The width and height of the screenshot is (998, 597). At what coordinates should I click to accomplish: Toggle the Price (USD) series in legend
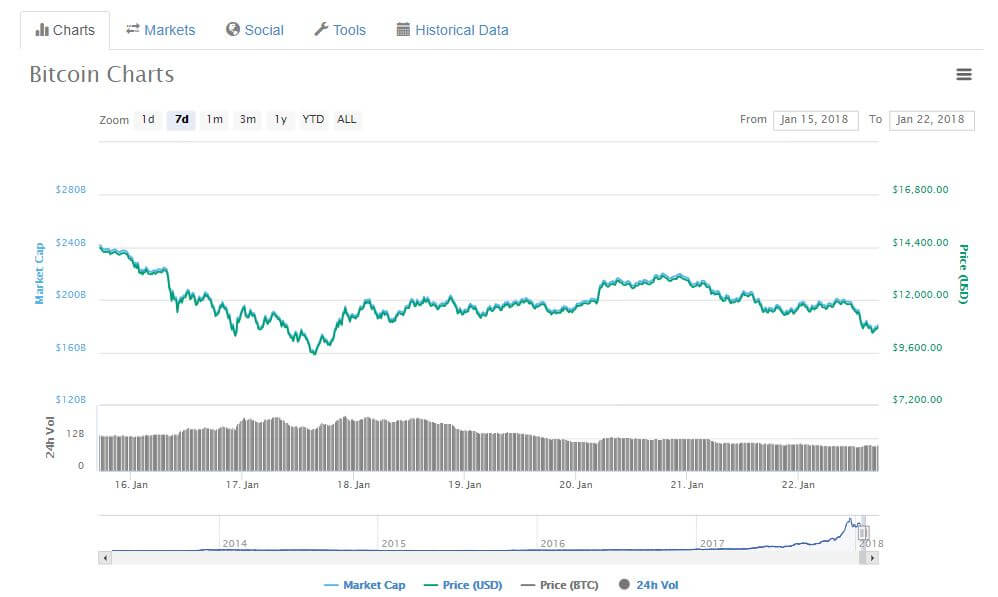(x=463, y=585)
